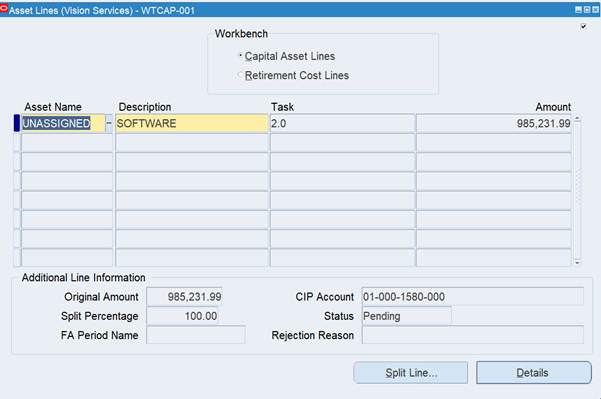Click the Task column header
Image resolution: width=601 pixels, height=399 pixels.
click(282, 107)
